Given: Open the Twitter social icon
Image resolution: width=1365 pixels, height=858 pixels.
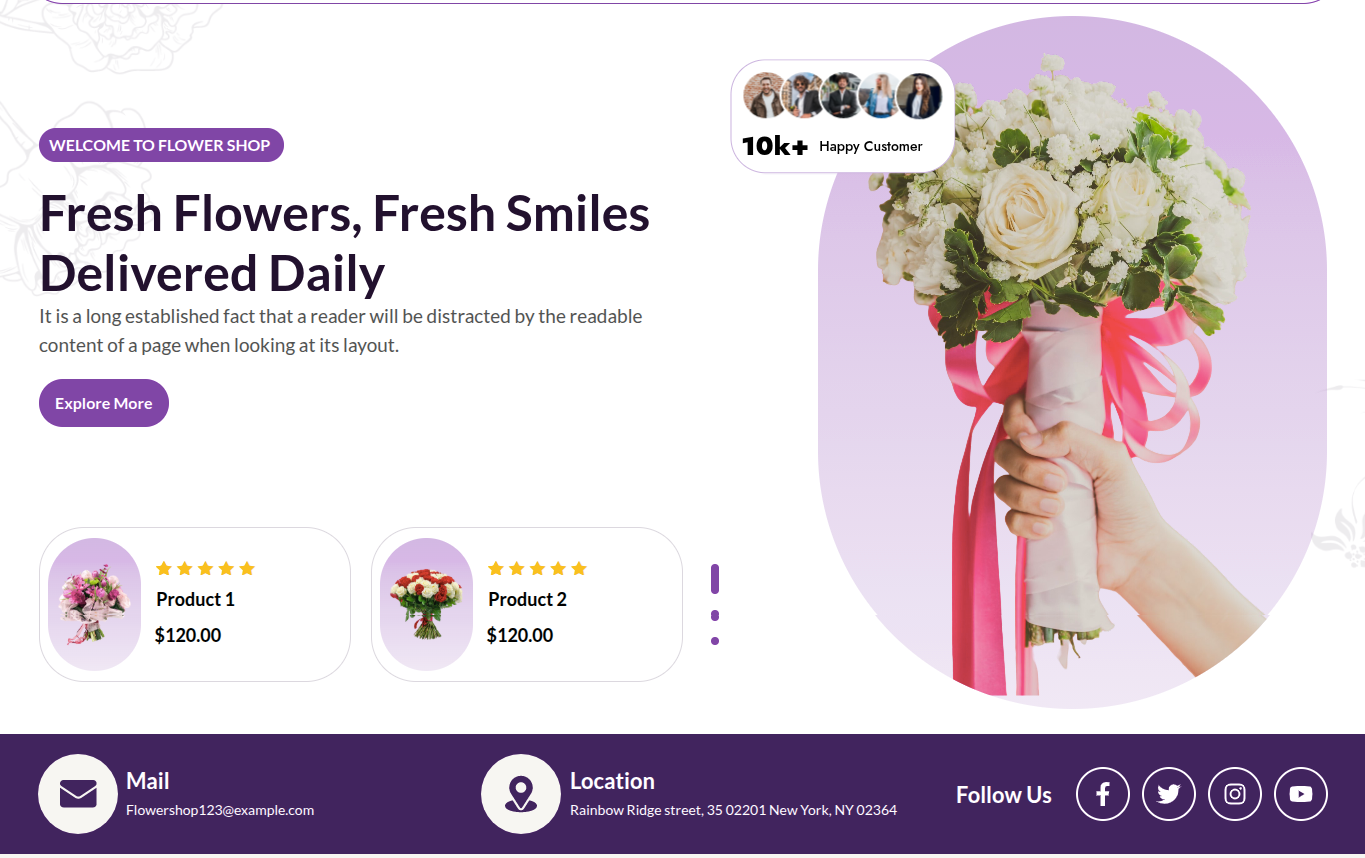Looking at the screenshot, I should coord(1169,794).
